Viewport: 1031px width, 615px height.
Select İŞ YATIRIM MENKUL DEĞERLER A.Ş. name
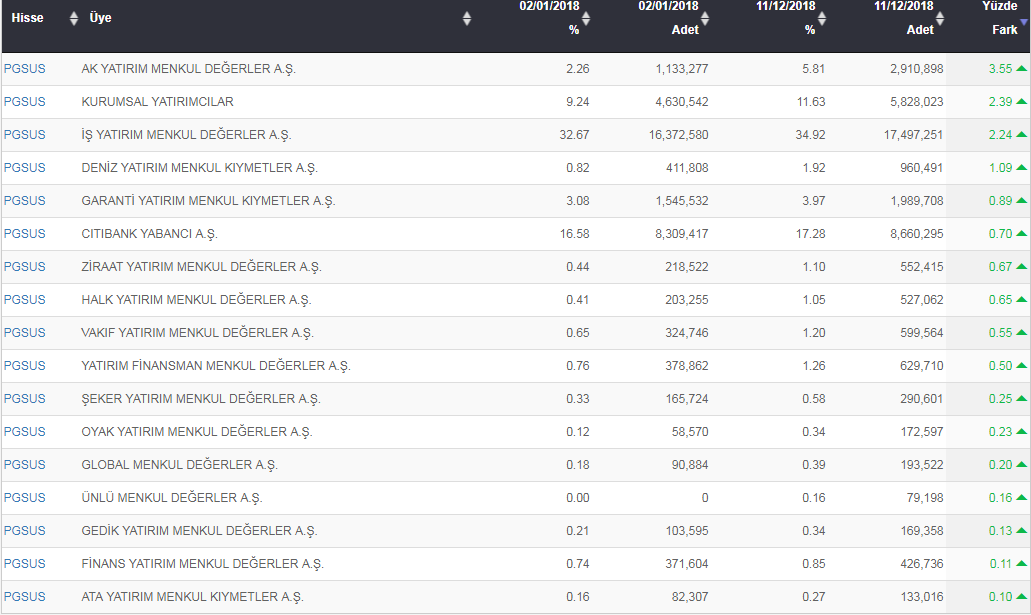tap(186, 135)
